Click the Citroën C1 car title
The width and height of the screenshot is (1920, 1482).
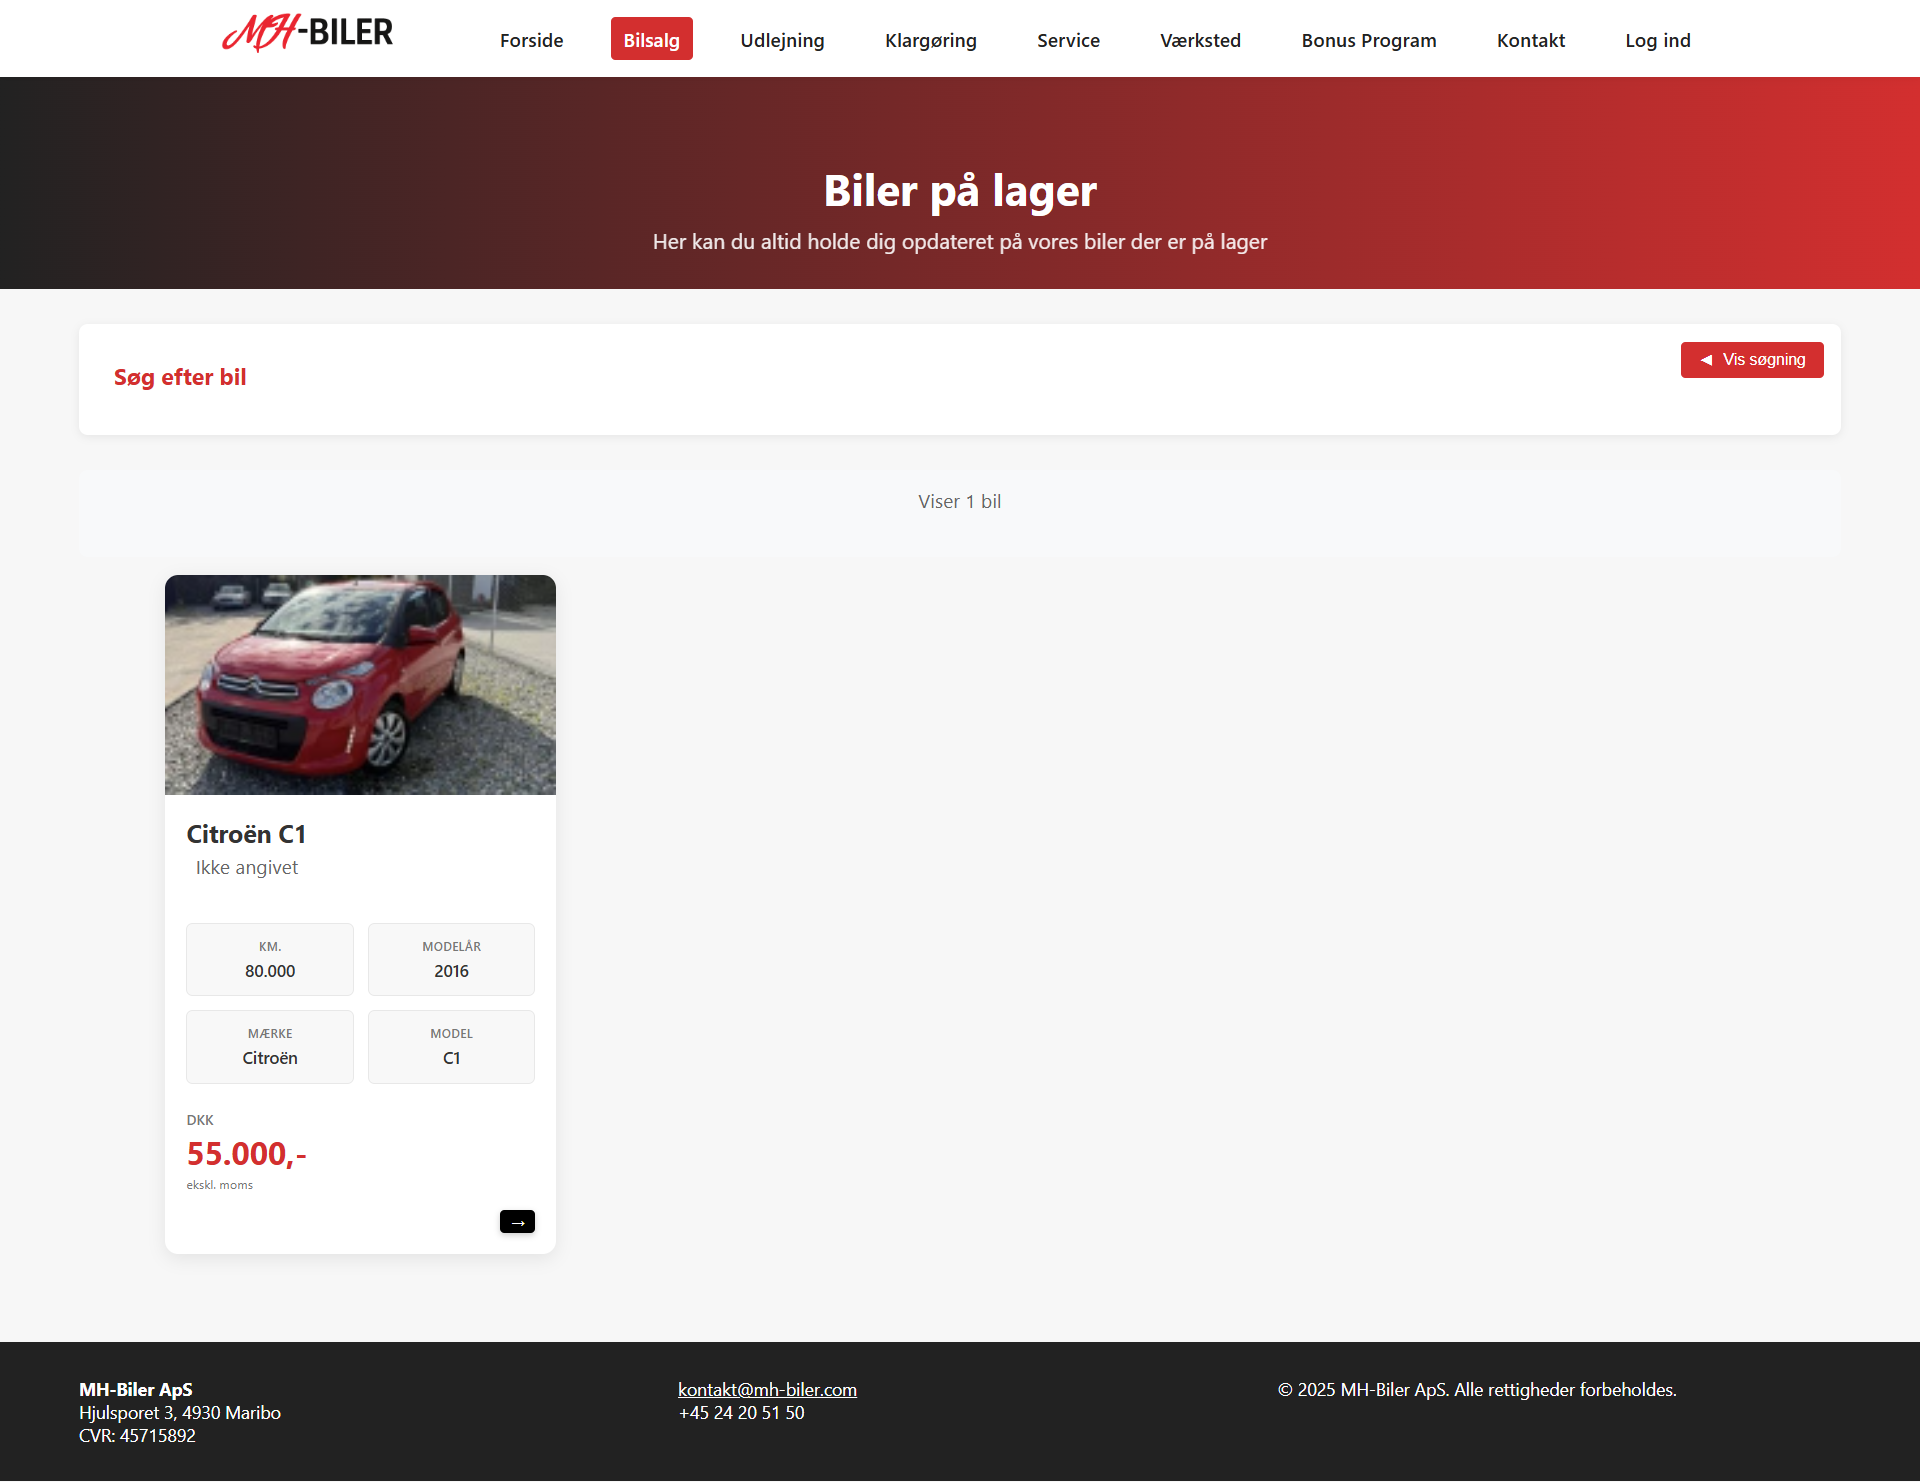(x=246, y=834)
